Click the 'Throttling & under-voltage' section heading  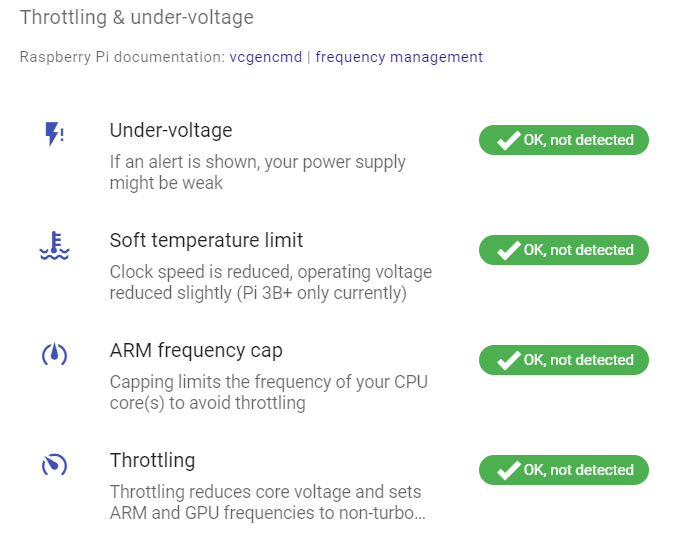(x=137, y=18)
